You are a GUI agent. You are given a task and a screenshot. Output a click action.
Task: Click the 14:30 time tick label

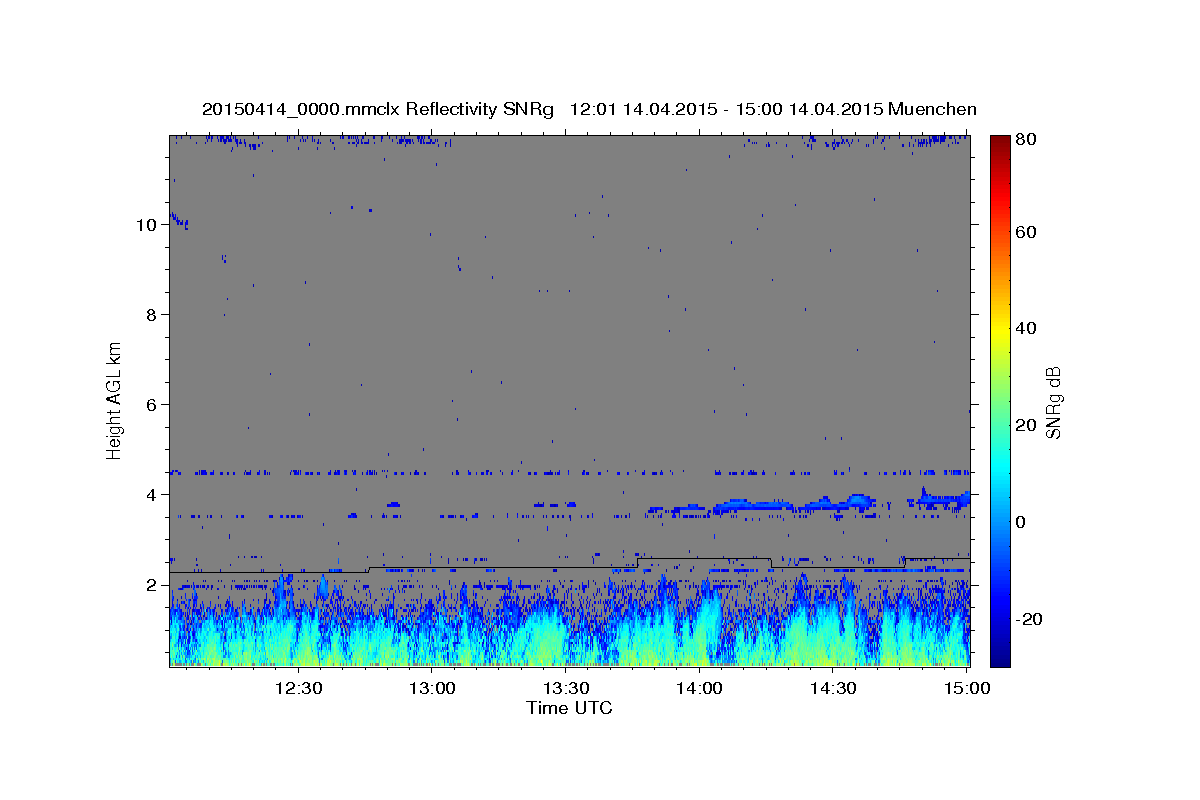tap(832, 688)
